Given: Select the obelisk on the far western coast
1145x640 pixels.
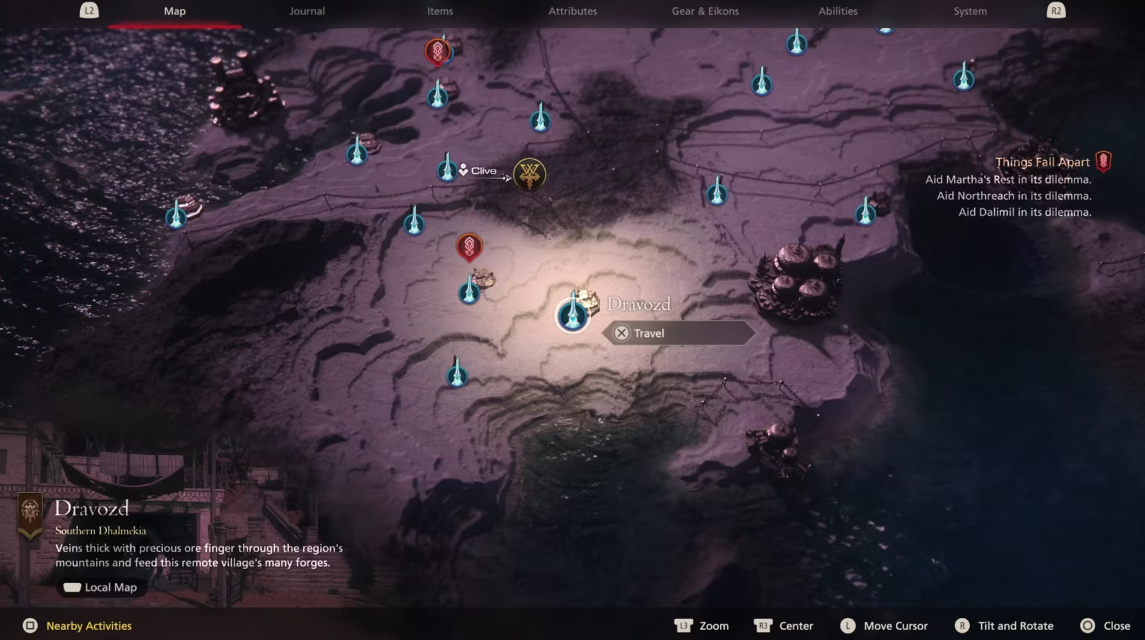Looking at the screenshot, I should pyautogui.click(x=176, y=216).
